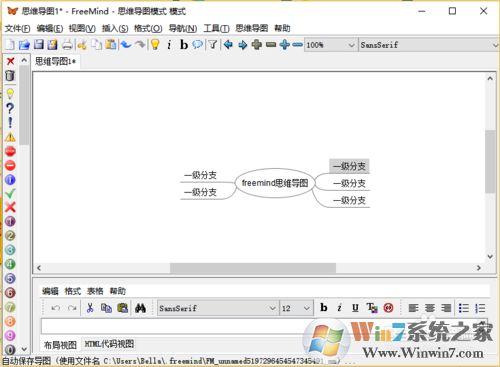
Task: Click the filter funnel icon
Action: click(x=213, y=44)
